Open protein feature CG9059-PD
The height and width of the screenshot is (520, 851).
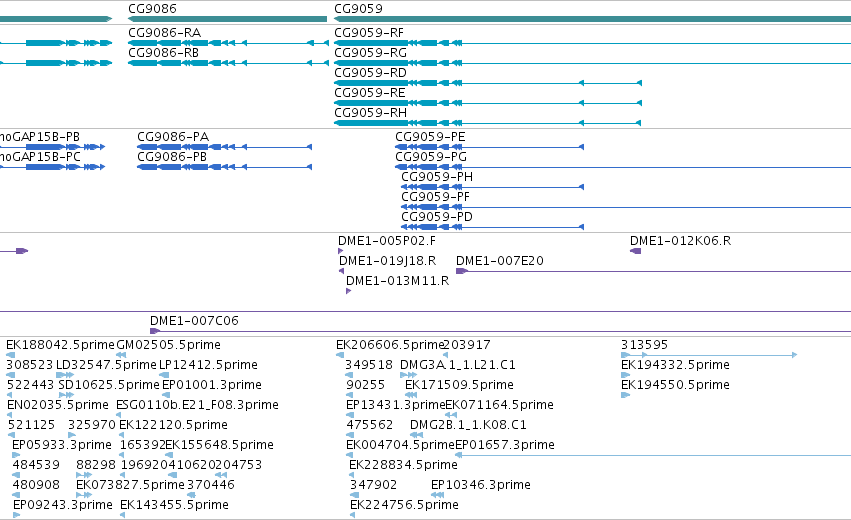click(x=437, y=217)
